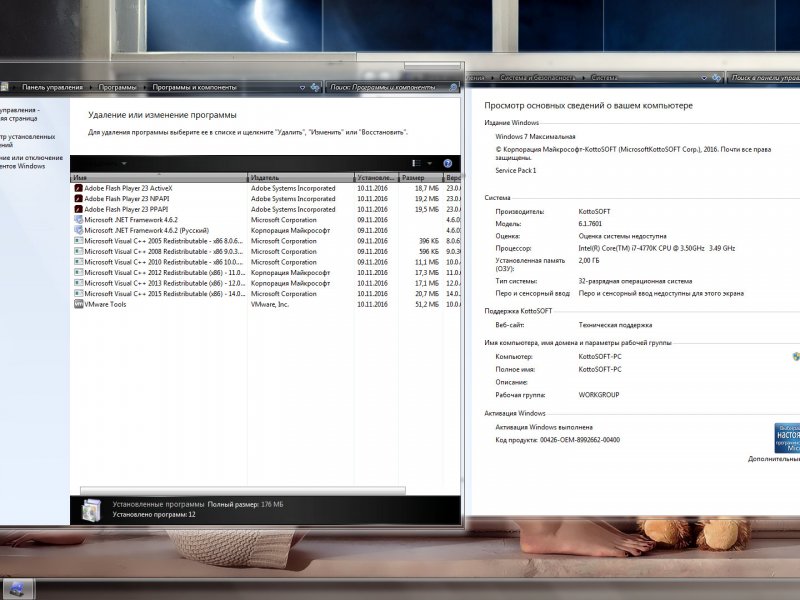The image size is (800, 600).
Task: Go to Панель управления in the breadcrumb
Action: click(52, 87)
